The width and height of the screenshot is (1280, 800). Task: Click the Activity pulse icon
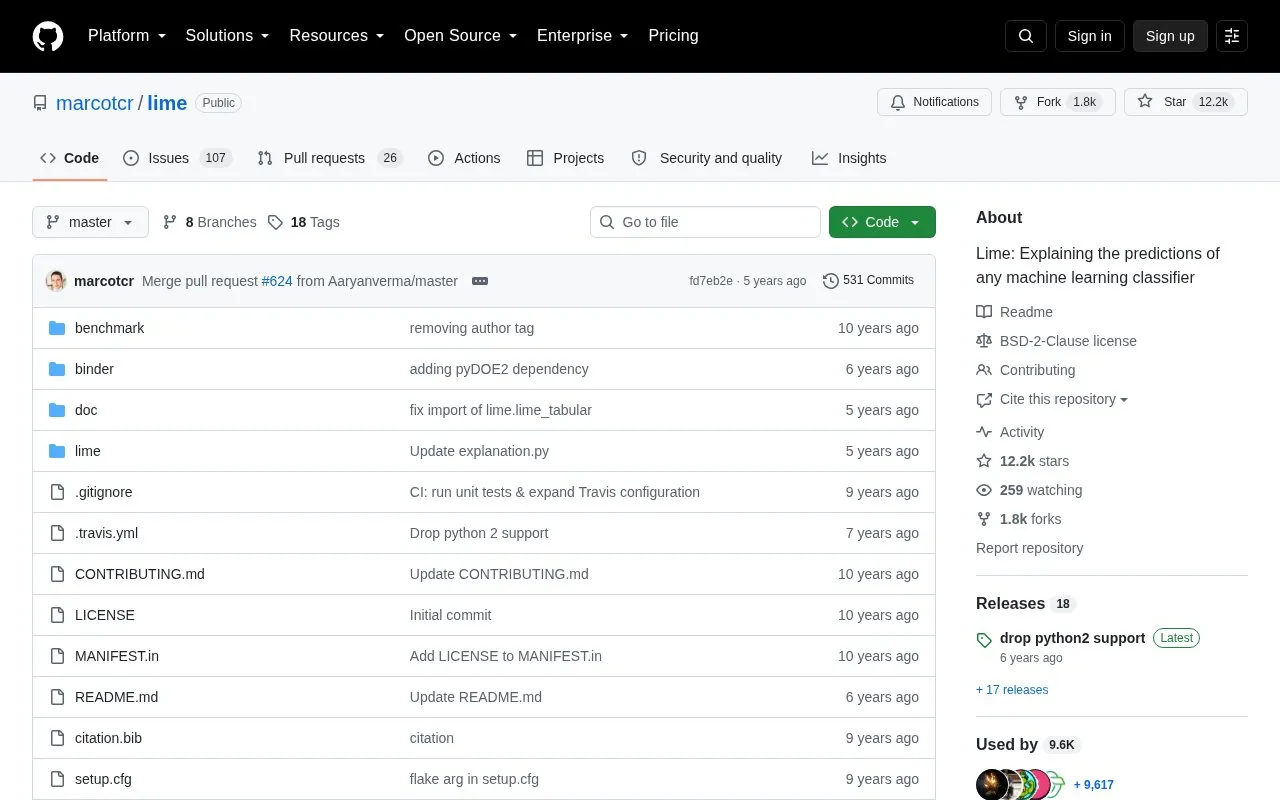[984, 432]
